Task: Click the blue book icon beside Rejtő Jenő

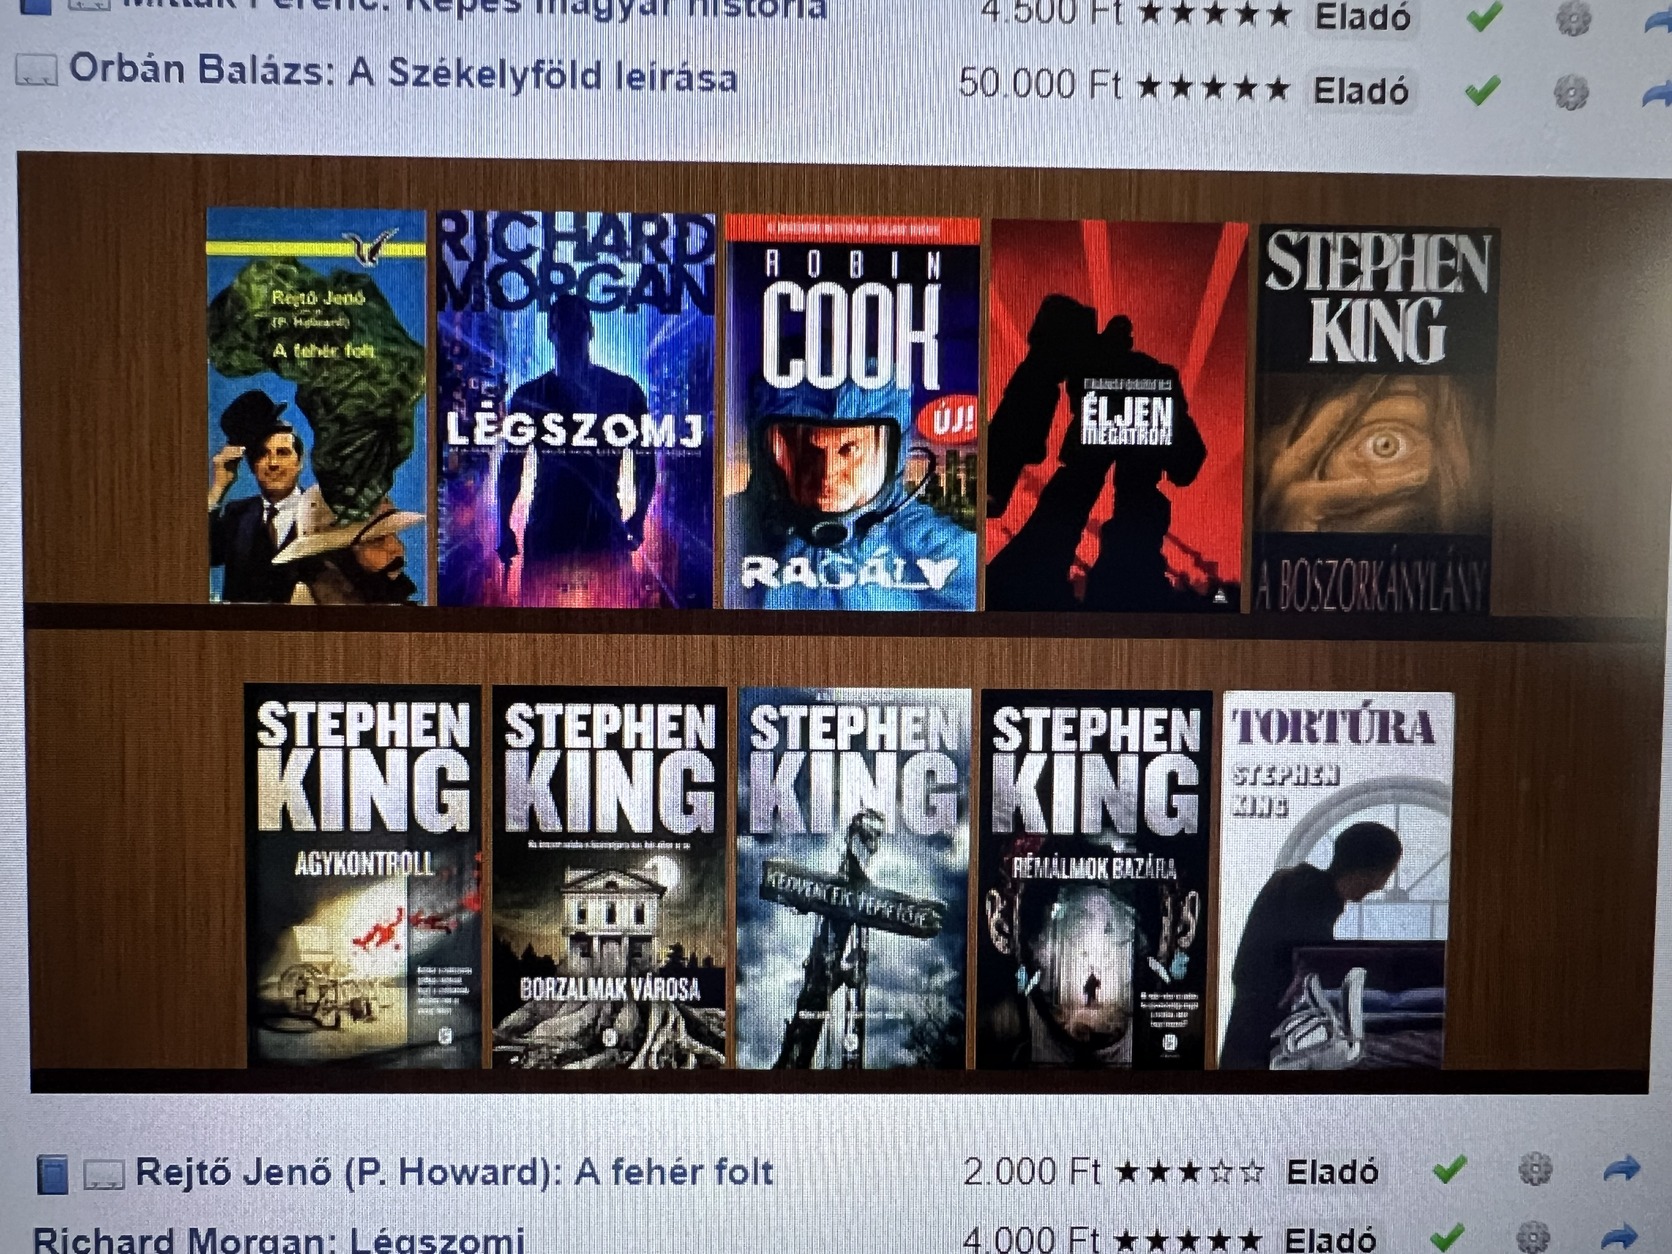Action: pos(52,1174)
